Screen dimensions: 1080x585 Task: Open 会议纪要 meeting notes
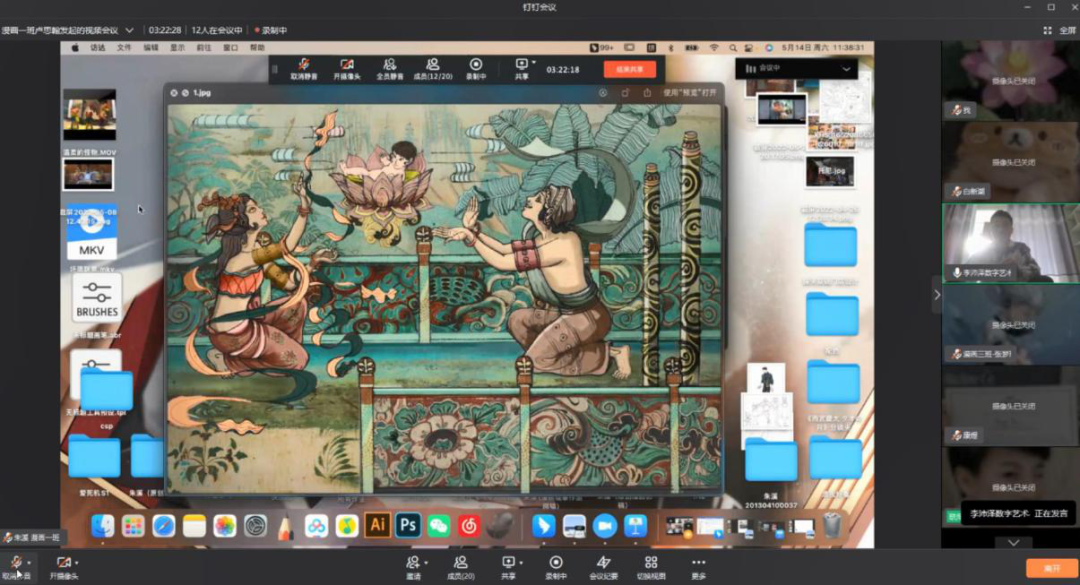click(x=603, y=567)
